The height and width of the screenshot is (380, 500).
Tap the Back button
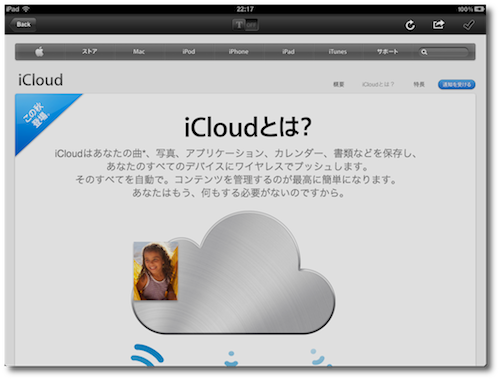(x=23, y=24)
